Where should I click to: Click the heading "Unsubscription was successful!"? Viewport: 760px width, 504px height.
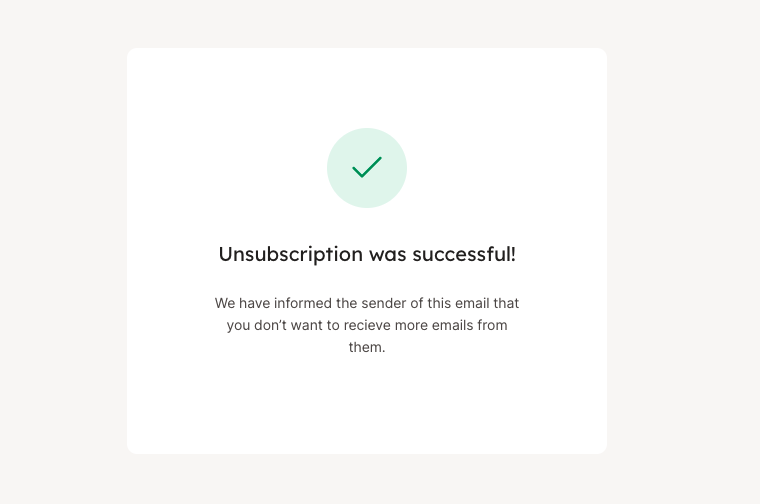367,254
